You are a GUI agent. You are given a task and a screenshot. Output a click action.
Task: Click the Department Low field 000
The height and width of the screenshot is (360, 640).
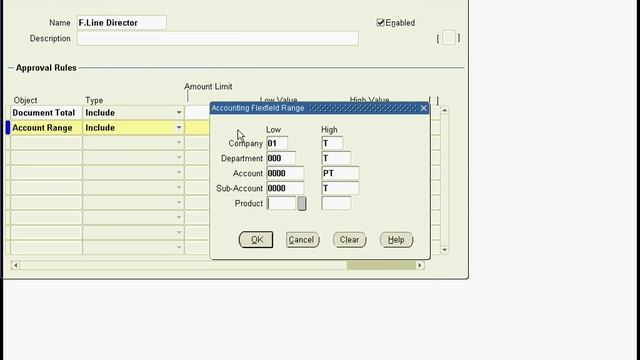pos(281,158)
